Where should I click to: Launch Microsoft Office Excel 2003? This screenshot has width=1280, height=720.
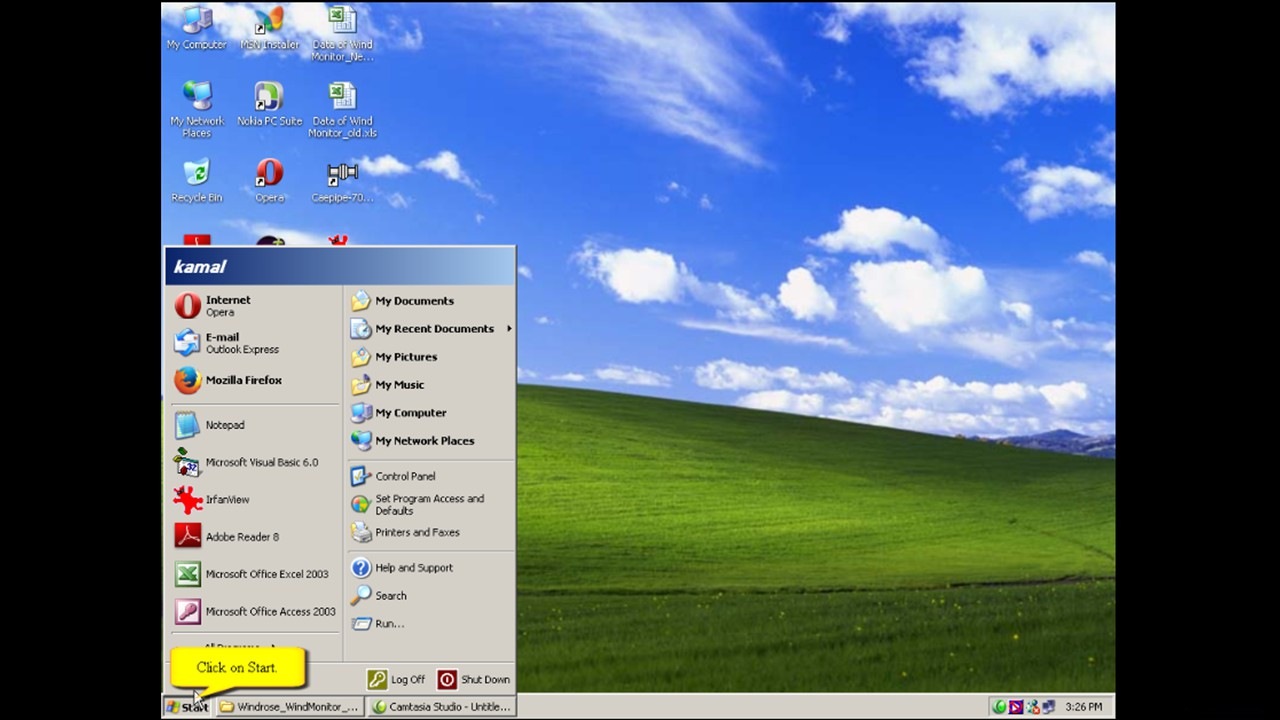pyautogui.click(x=254, y=574)
